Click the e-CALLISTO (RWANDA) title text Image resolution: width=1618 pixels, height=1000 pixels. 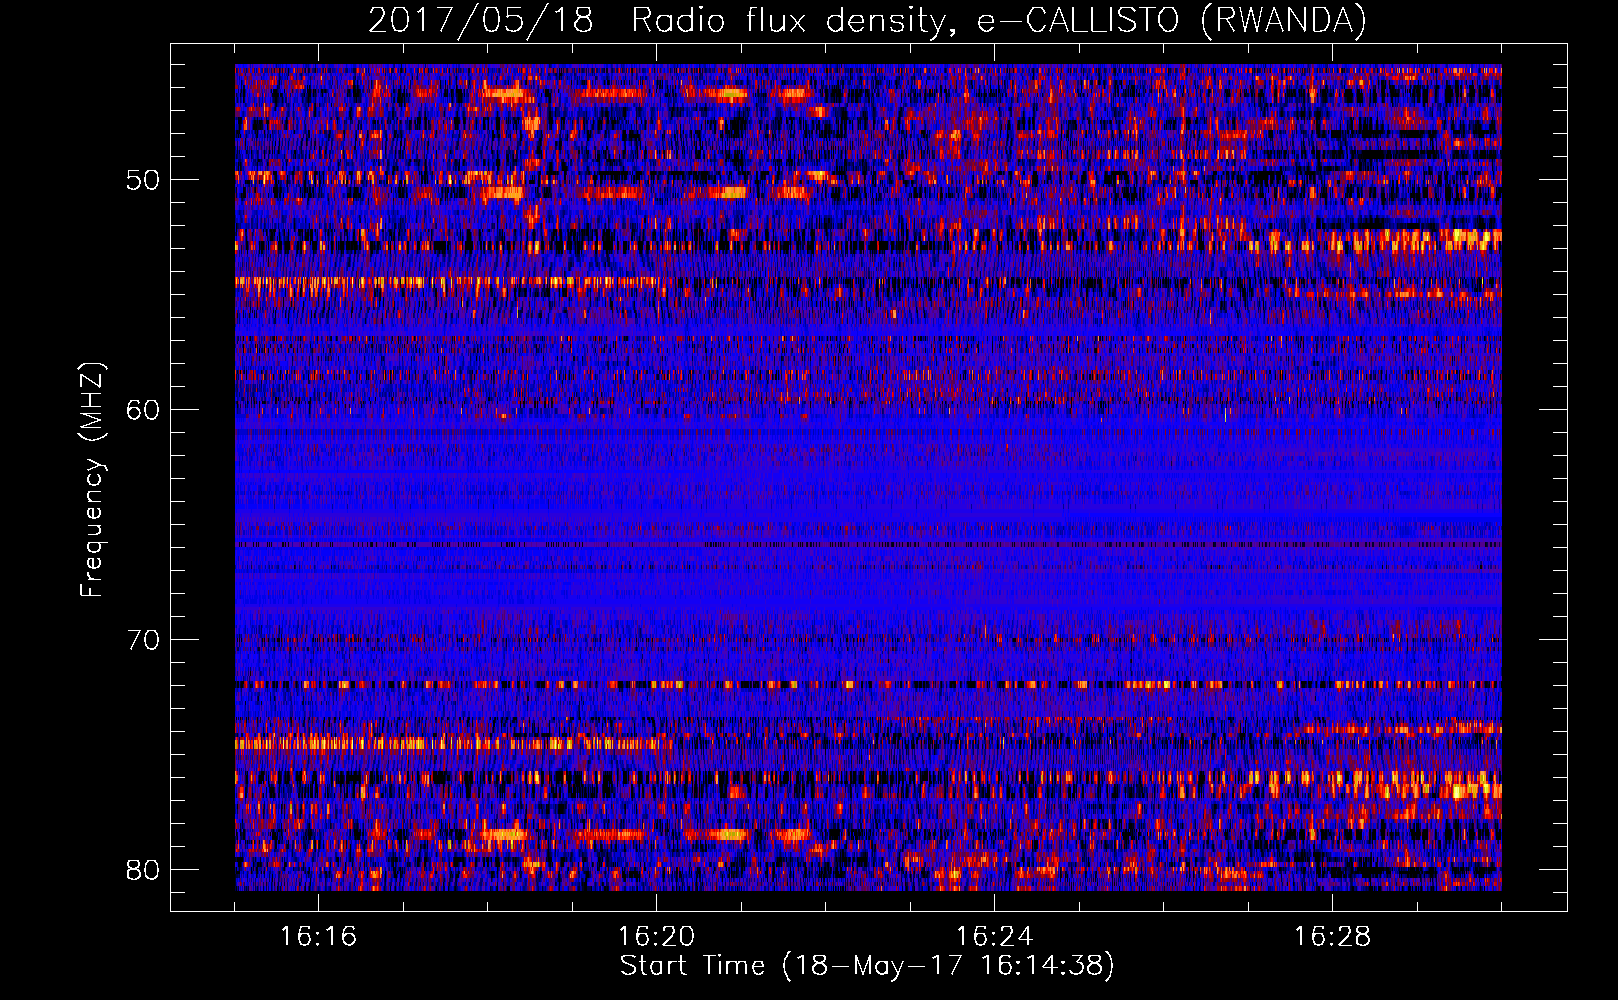1172,21
